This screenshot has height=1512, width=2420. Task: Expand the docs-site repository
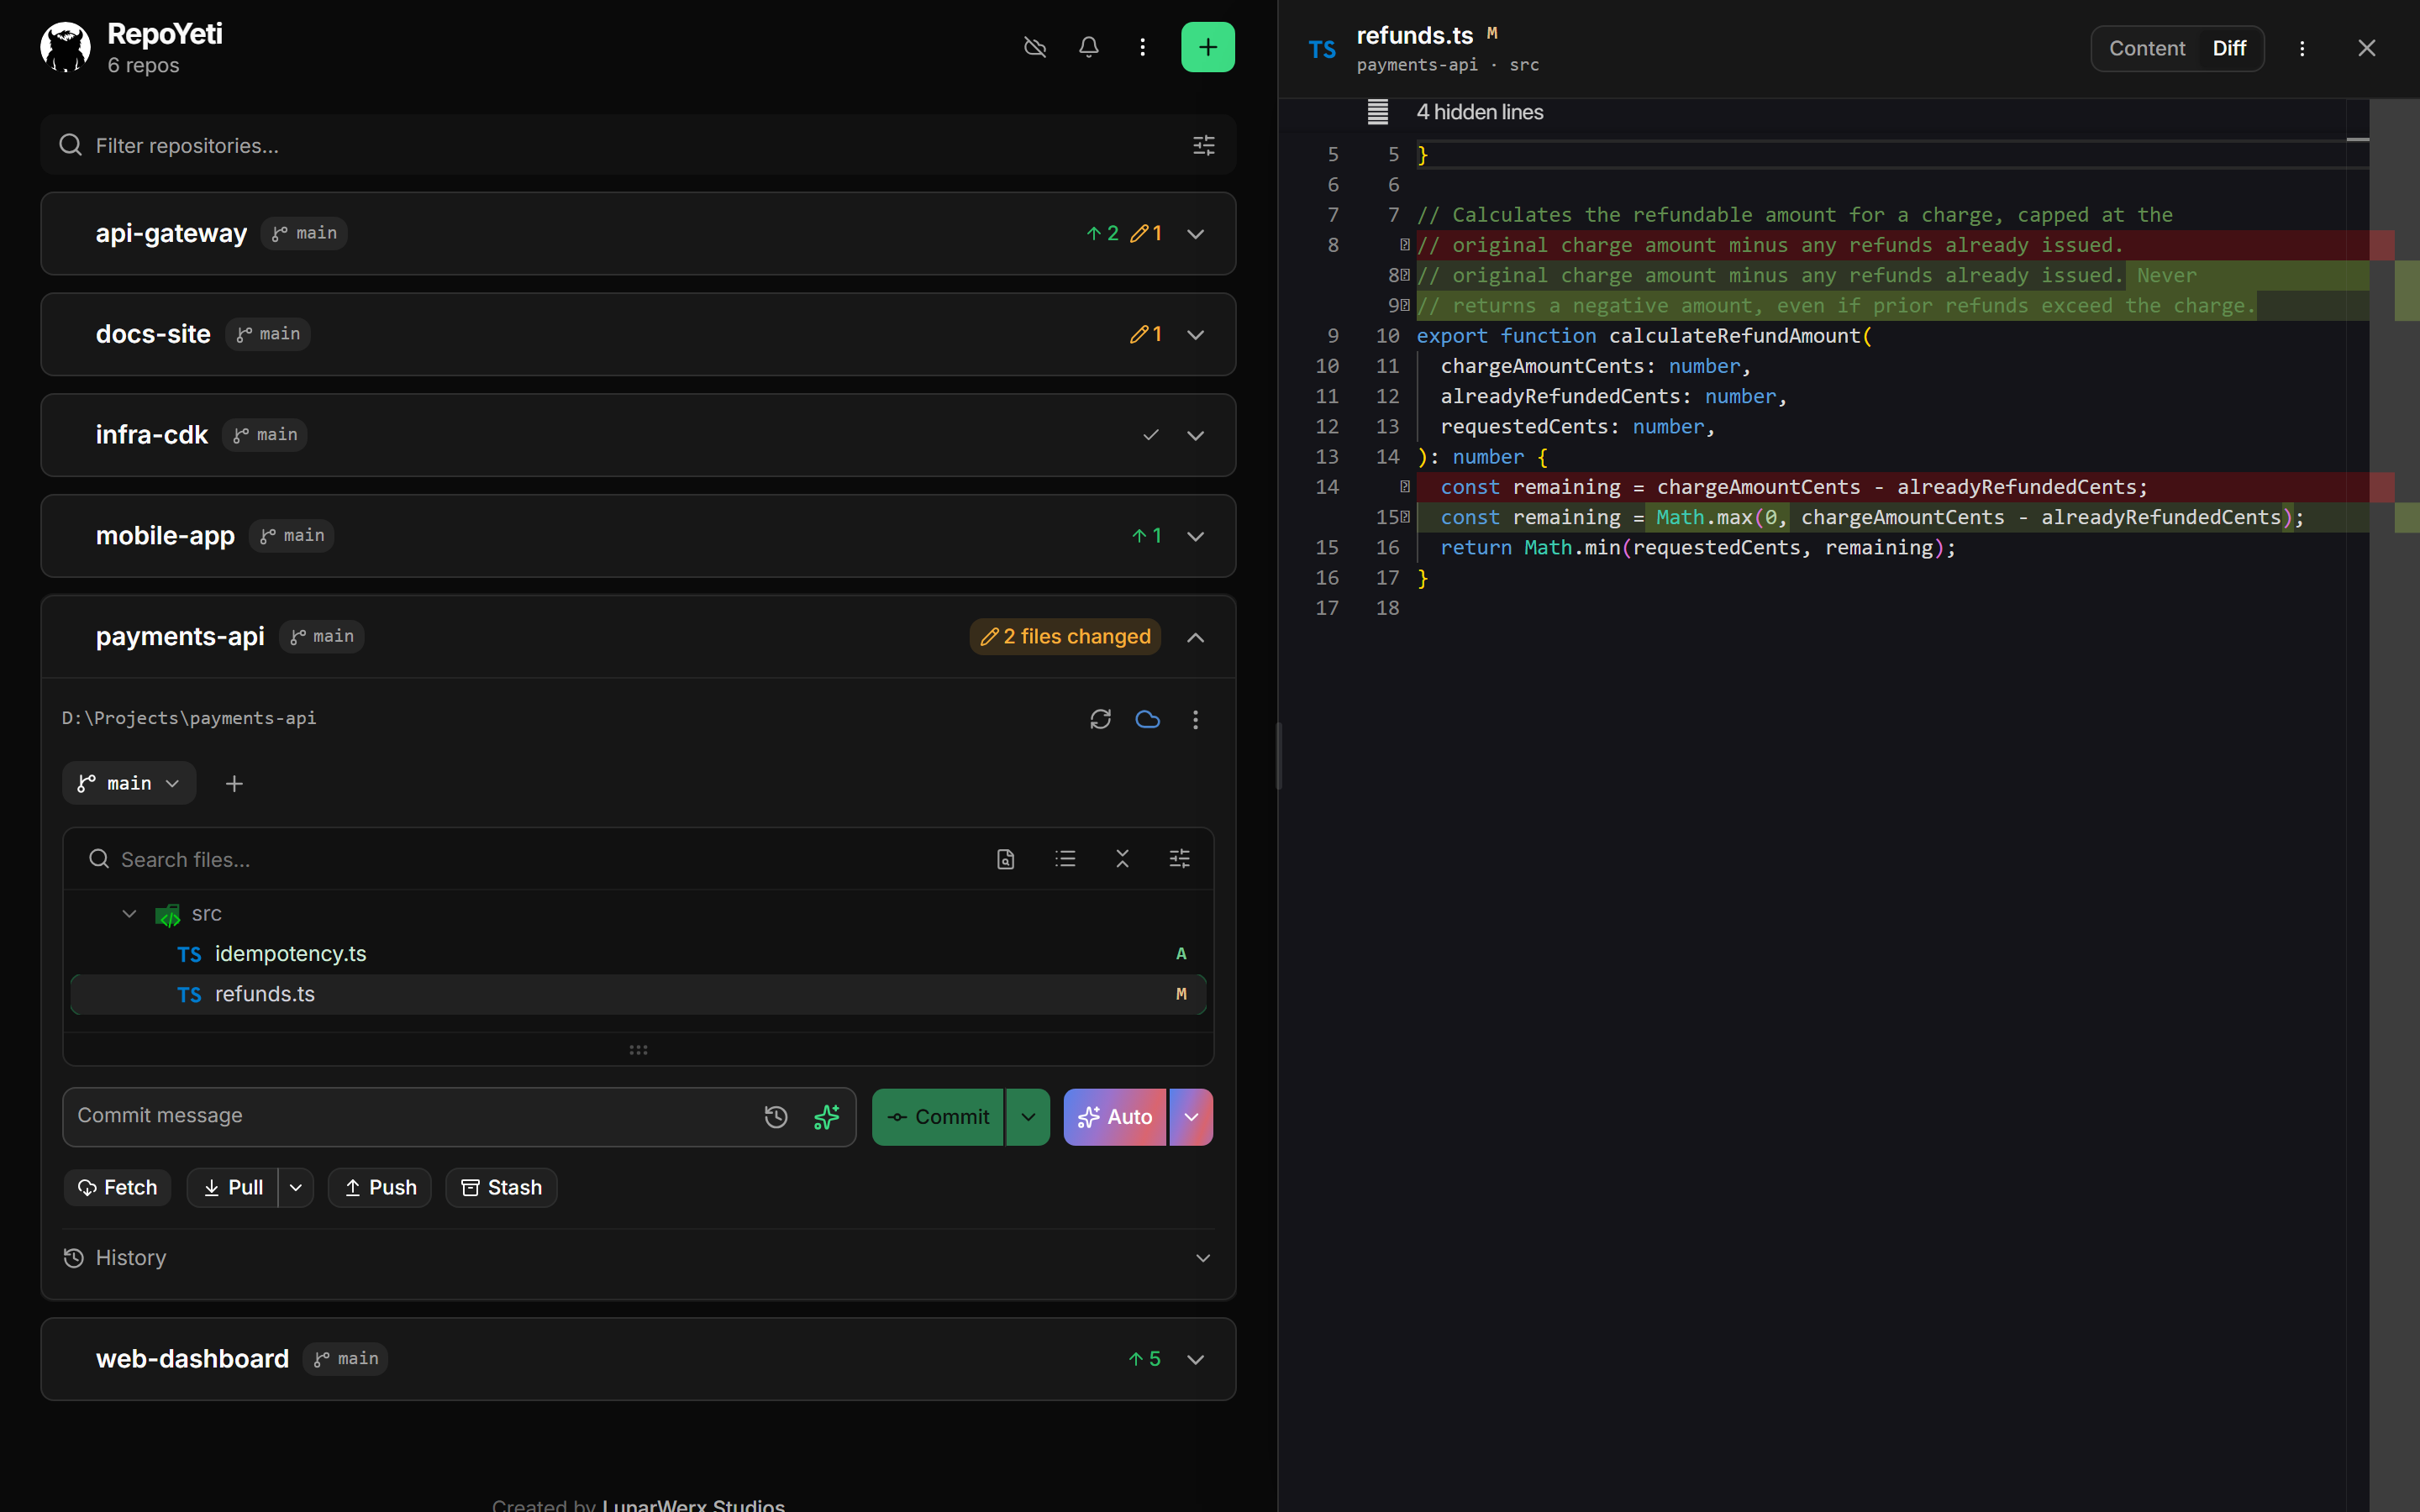tap(1195, 335)
